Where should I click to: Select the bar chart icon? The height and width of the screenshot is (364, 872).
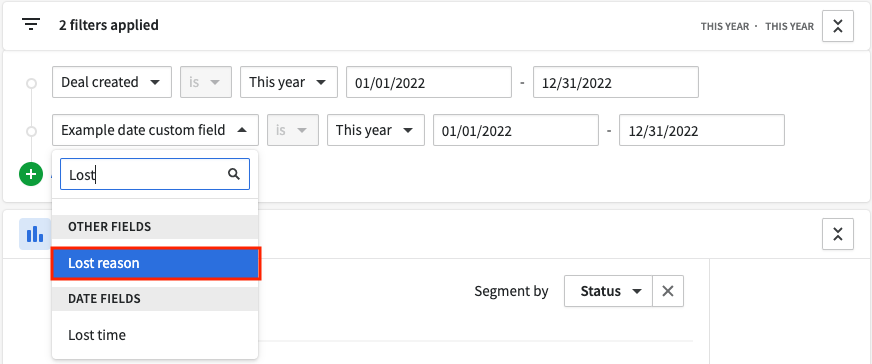pyautogui.click(x=34, y=234)
